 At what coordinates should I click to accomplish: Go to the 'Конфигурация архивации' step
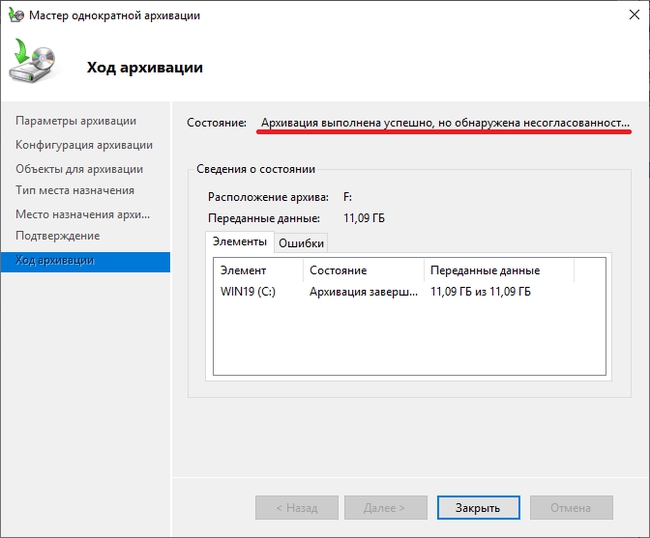[x=84, y=145]
